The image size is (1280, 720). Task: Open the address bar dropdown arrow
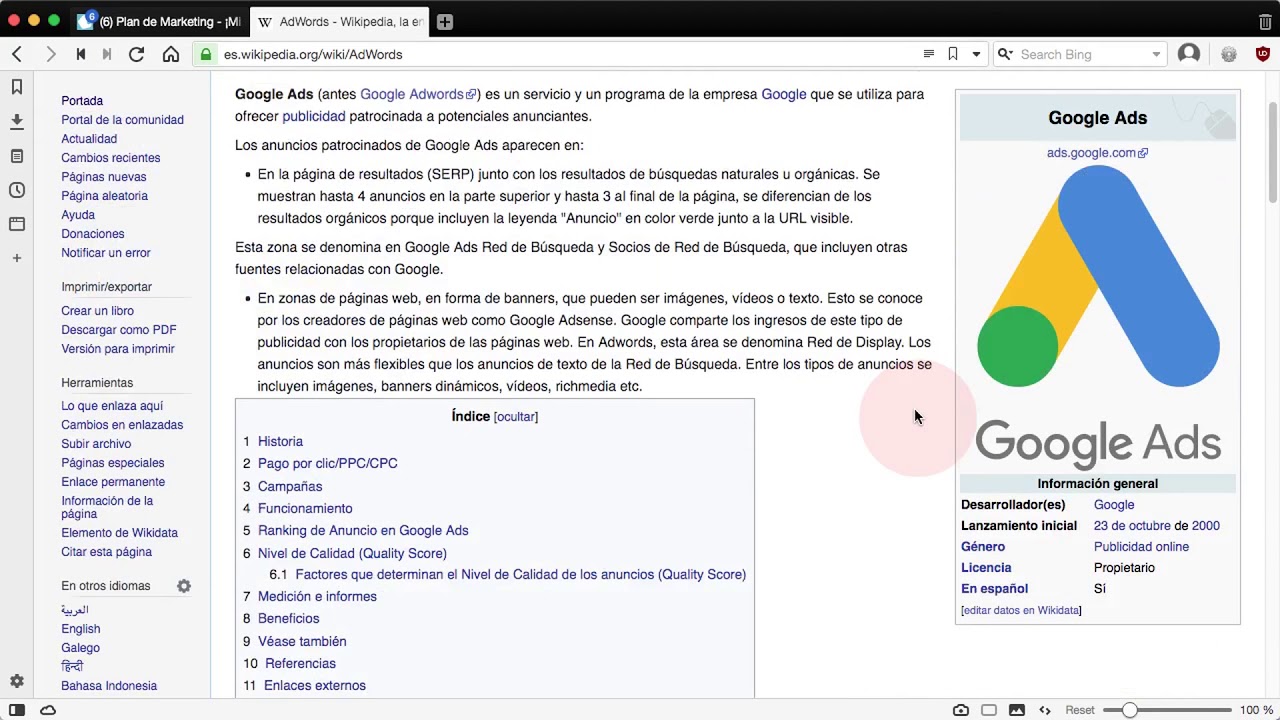[x=976, y=54]
